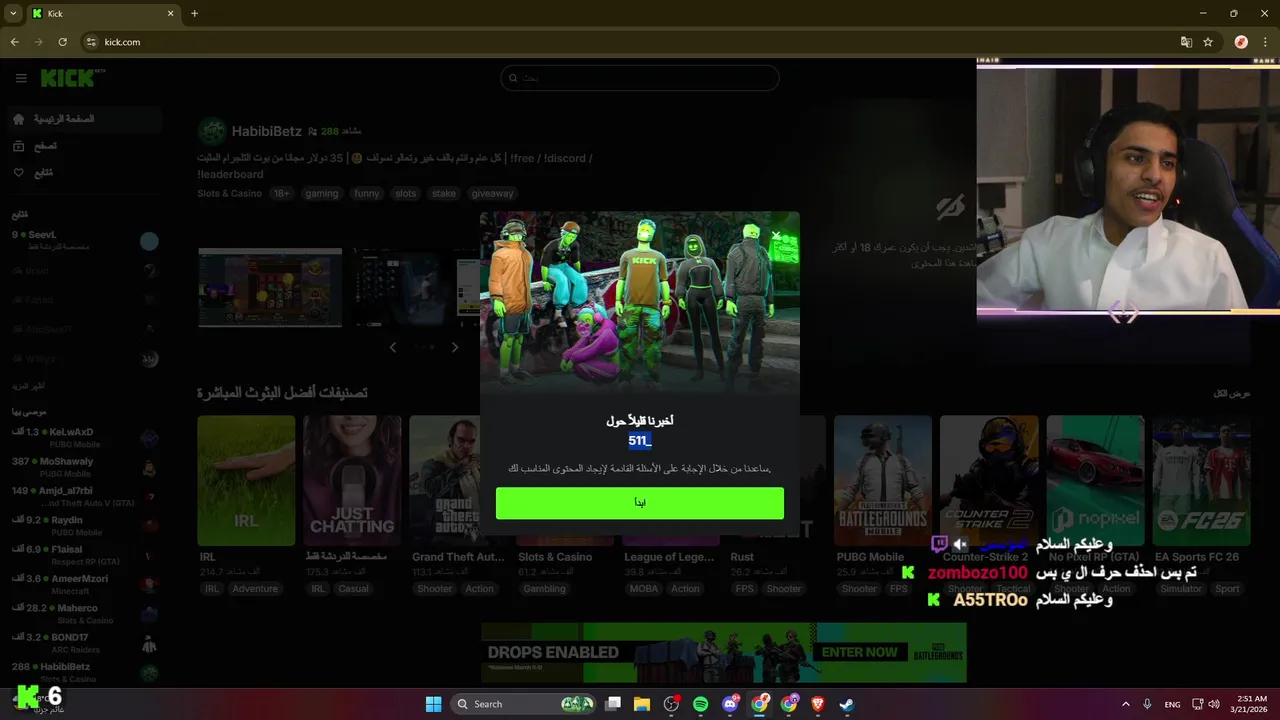Open Discord from taskbar
The width and height of the screenshot is (1280, 720).
click(730, 704)
